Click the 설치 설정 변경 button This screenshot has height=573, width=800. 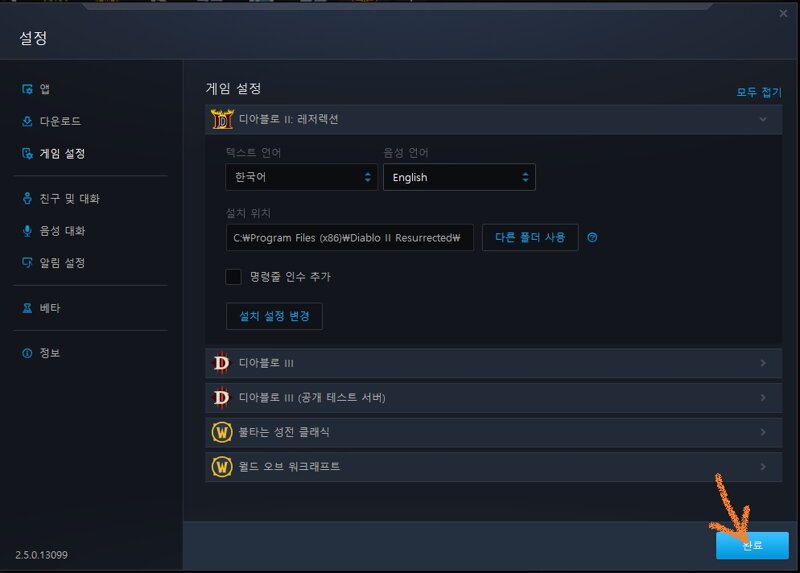[274, 316]
